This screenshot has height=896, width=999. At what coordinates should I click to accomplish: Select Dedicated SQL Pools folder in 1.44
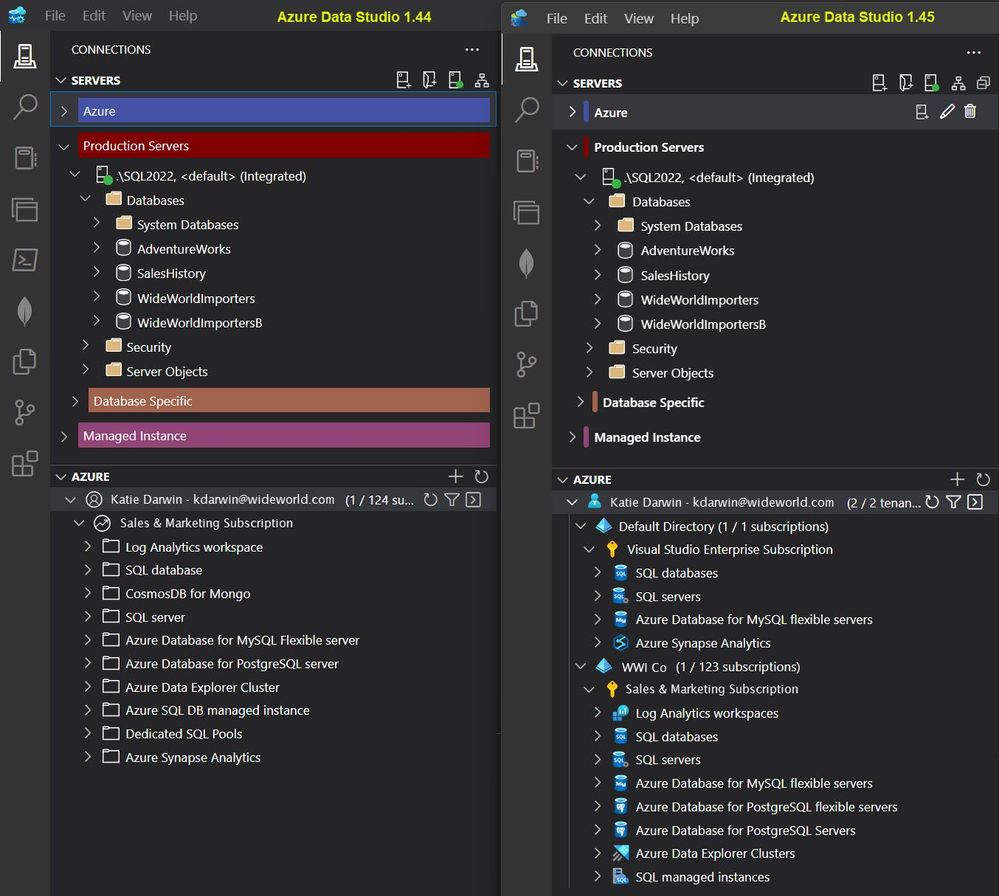click(x=183, y=733)
